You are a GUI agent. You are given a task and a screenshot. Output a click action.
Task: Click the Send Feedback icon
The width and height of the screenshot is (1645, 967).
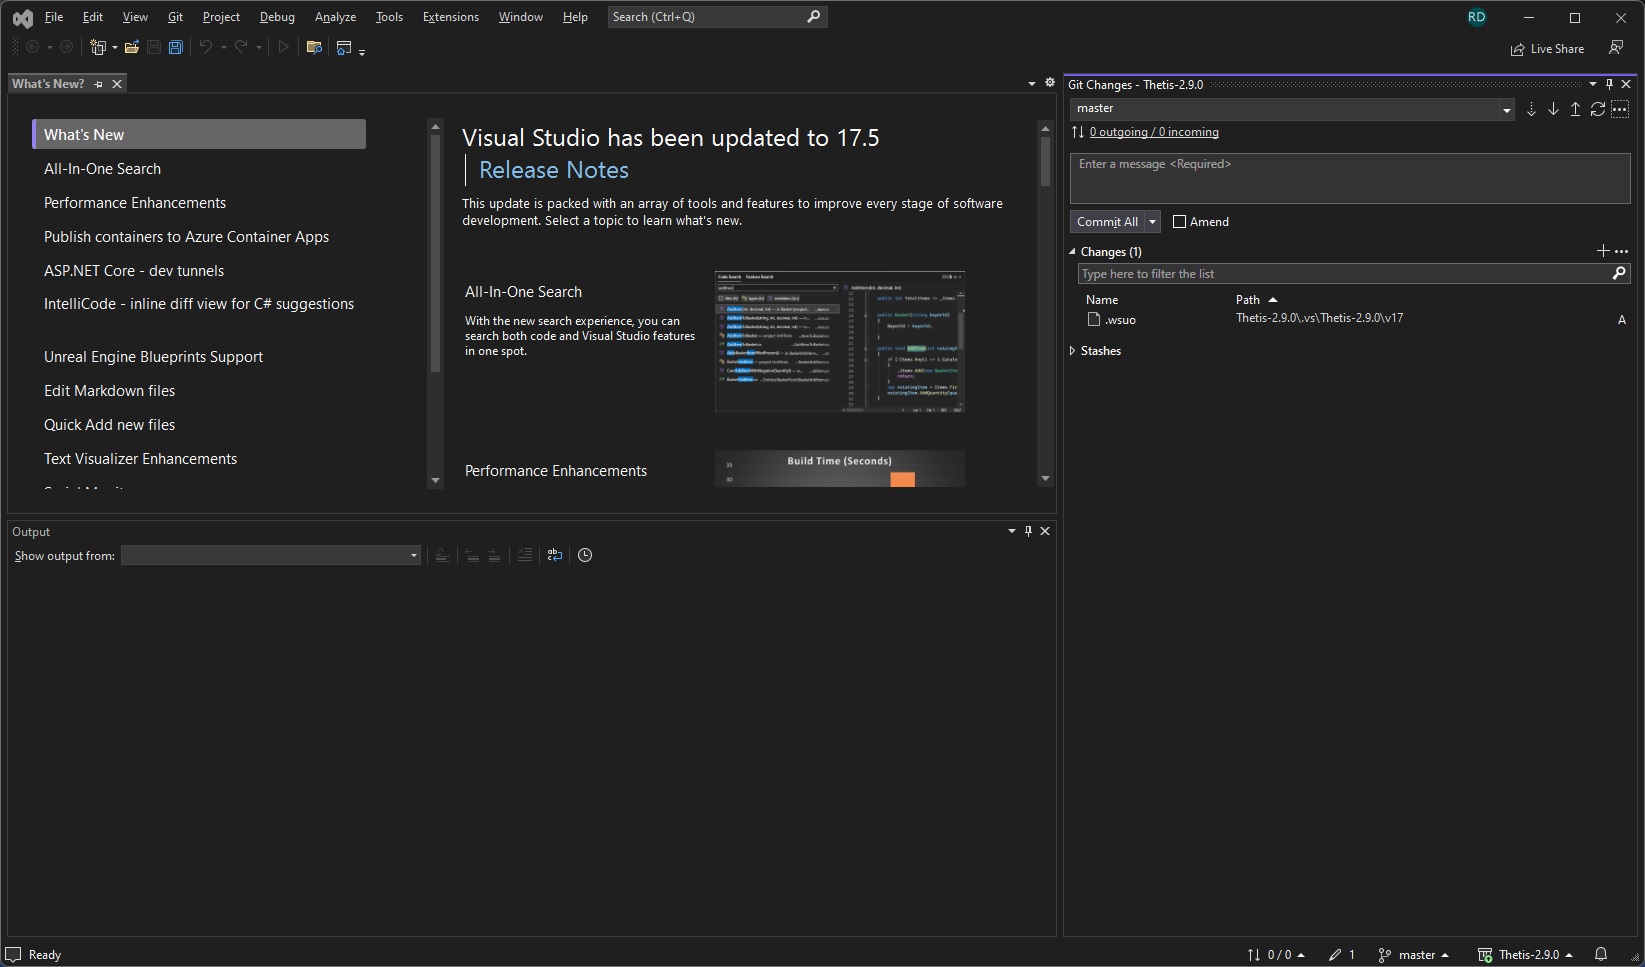(1615, 48)
